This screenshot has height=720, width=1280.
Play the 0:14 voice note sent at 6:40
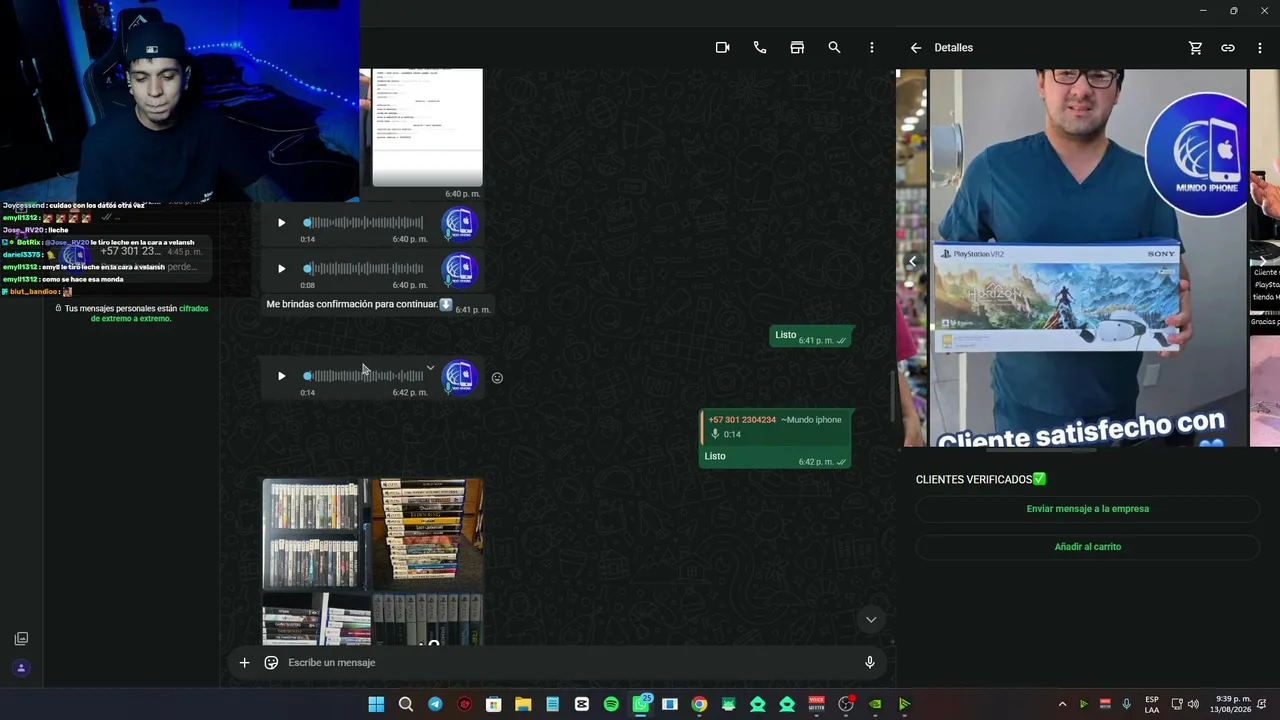coord(281,223)
